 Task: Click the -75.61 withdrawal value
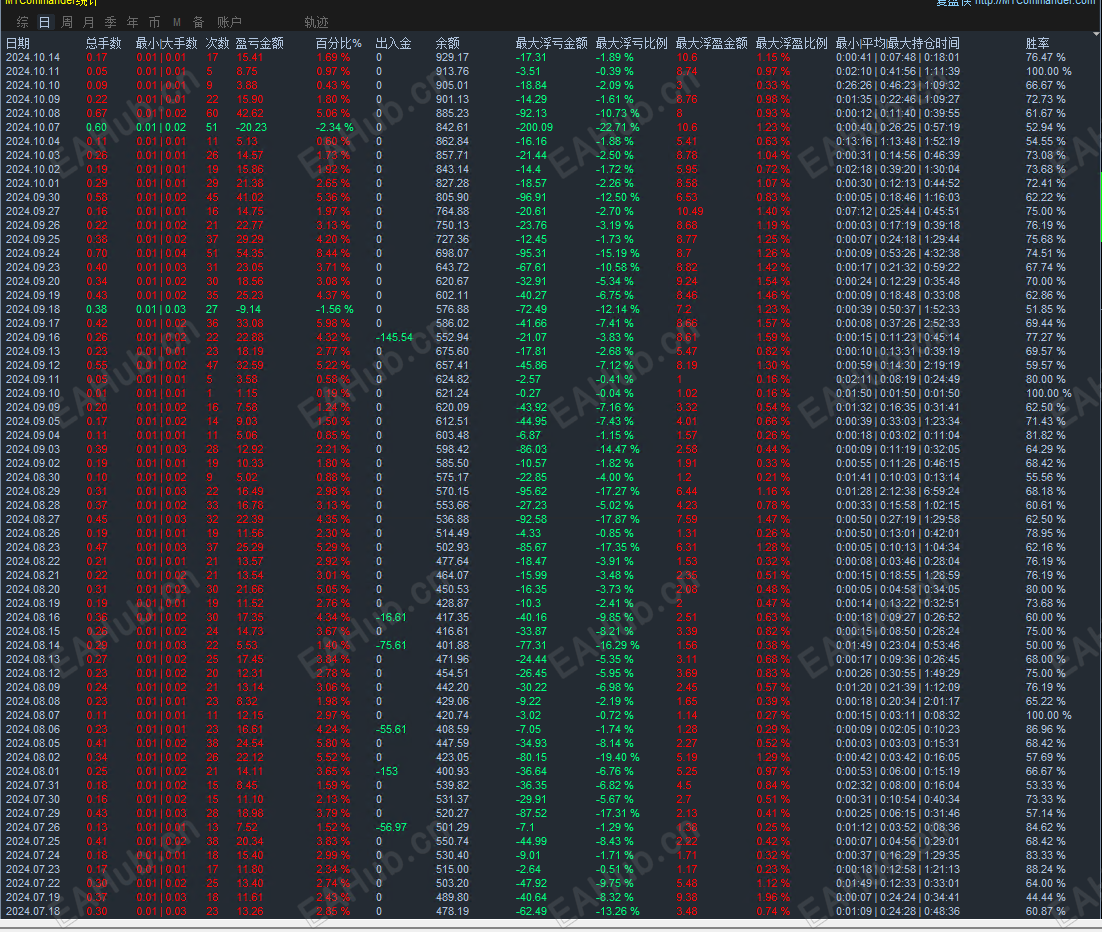pos(391,646)
